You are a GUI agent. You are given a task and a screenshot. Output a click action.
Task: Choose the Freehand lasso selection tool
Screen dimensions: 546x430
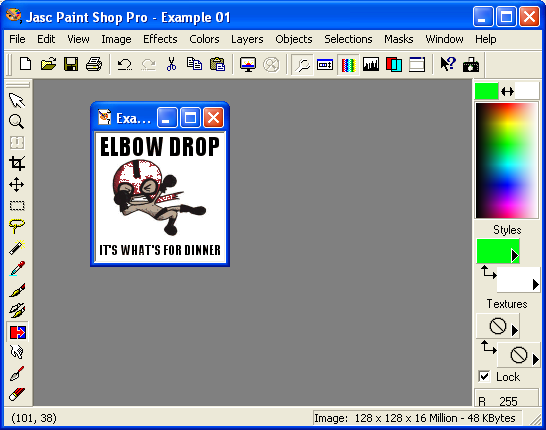click(x=17, y=226)
